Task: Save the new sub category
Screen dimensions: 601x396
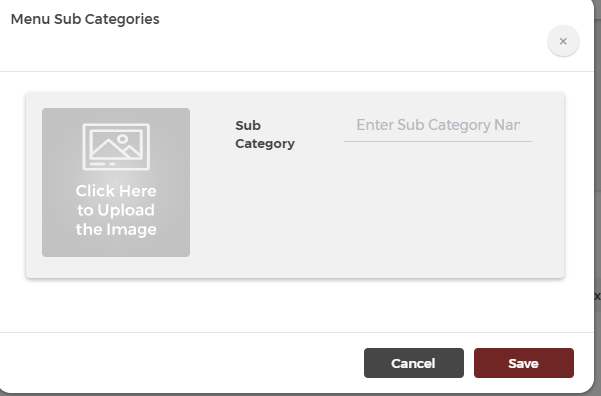Action: pyautogui.click(x=524, y=363)
